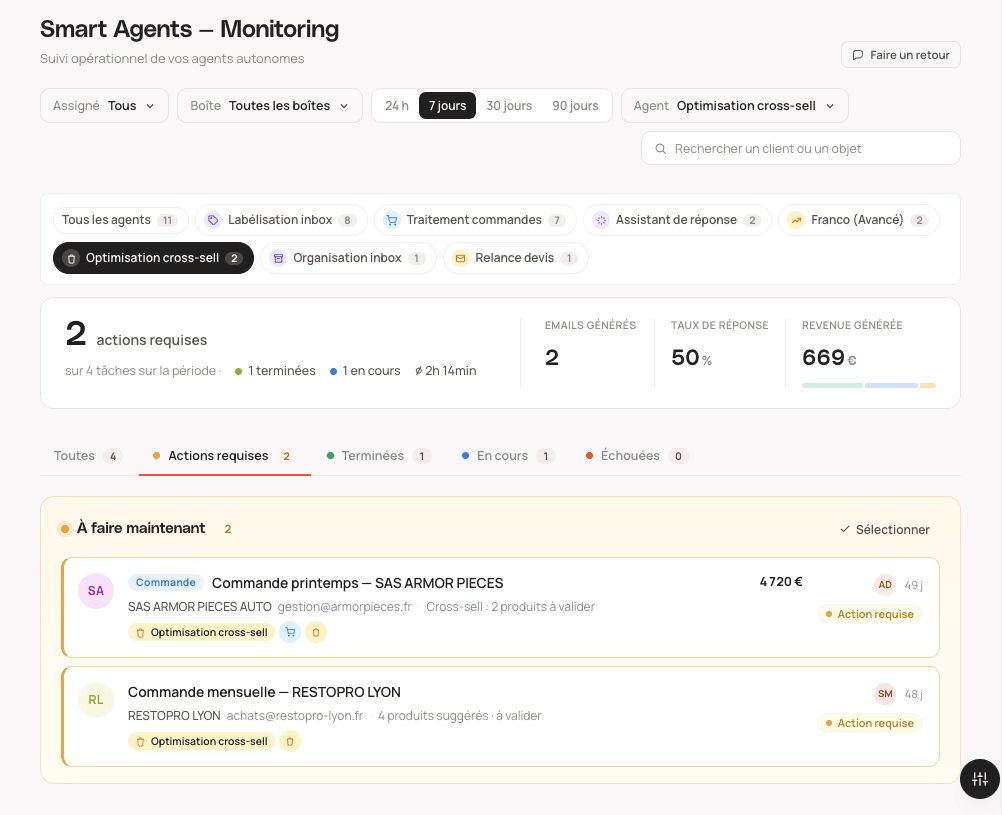Screen dimensions: 1002x815
Task: Click the 2h 14min average duration
Action: tap(445, 371)
